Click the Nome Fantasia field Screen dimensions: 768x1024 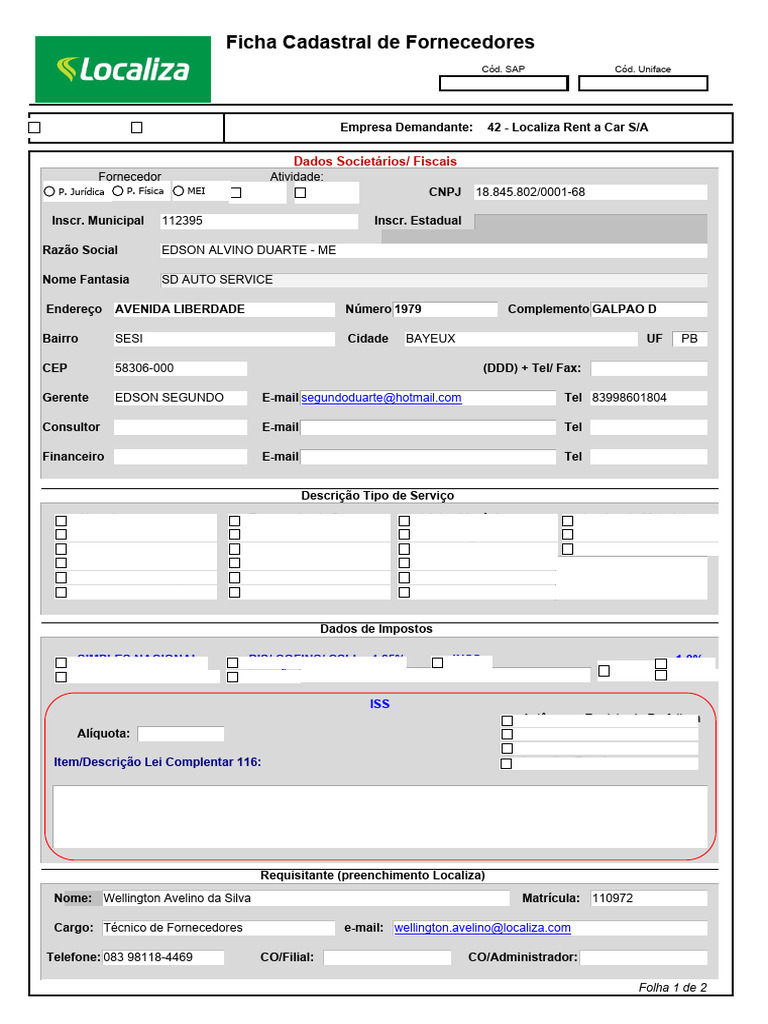pyautogui.click(x=434, y=280)
